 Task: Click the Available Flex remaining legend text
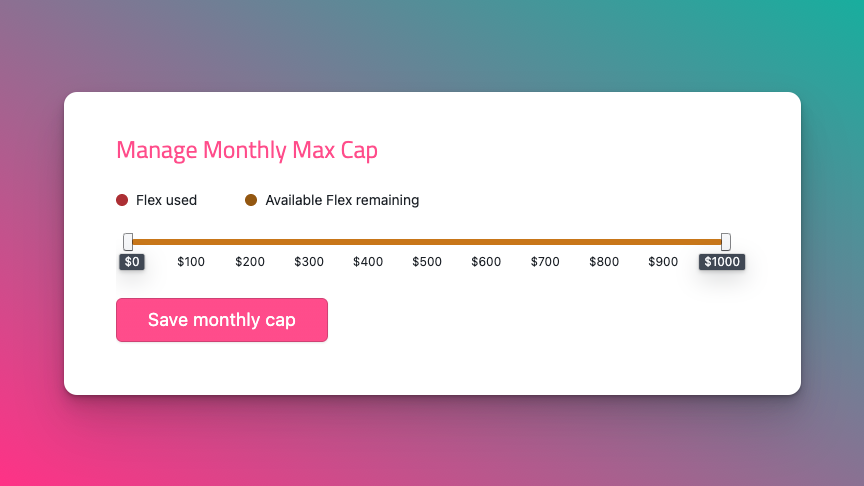point(342,200)
